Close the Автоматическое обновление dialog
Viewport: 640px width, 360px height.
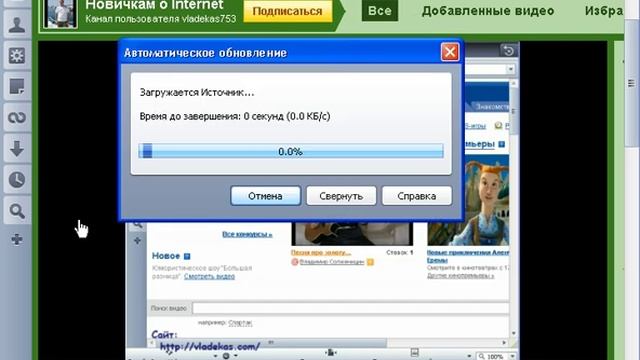pyautogui.click(x=450, y=52)
